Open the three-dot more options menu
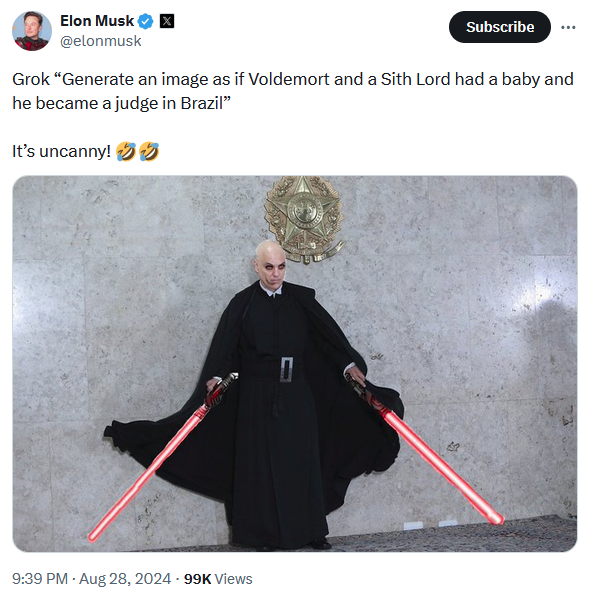The width and height of the screenshot is (592, 591). tap(568, 27)
